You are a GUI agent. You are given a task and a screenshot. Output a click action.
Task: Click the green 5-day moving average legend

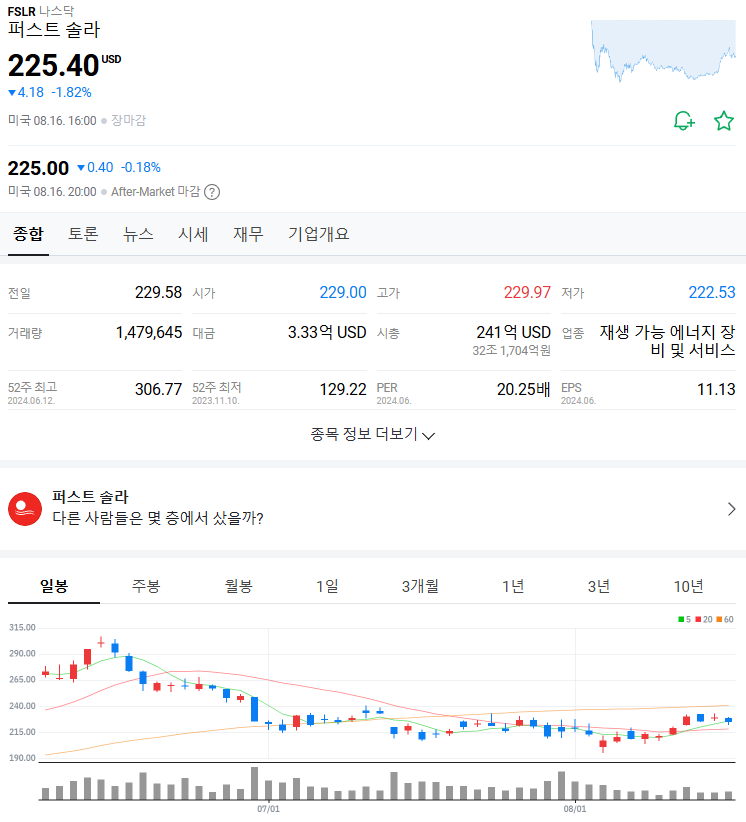[x=684, y=620]
